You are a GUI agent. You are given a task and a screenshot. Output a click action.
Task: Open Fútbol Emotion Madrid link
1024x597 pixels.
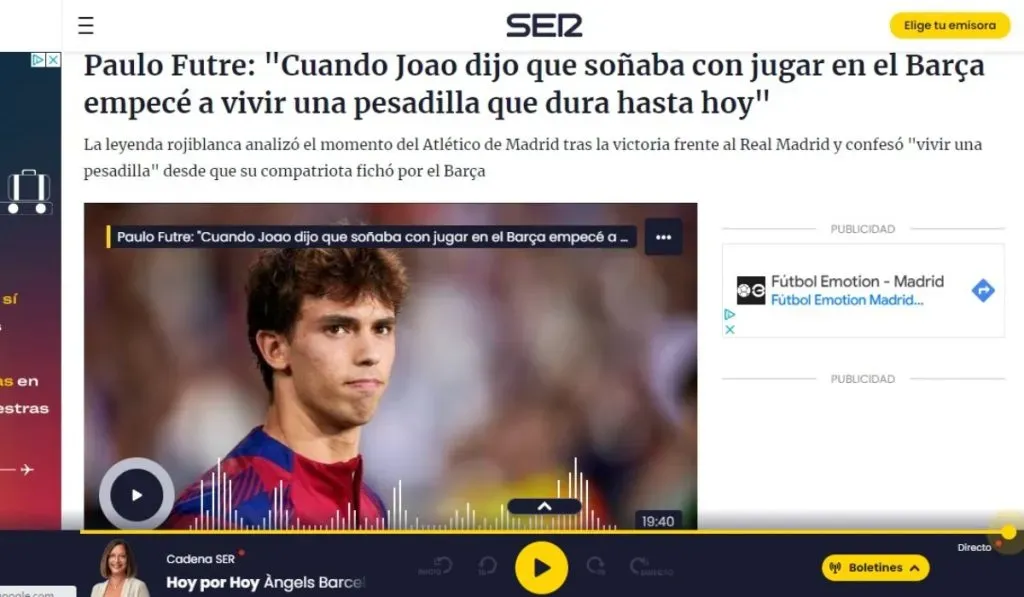click(847, 300)
